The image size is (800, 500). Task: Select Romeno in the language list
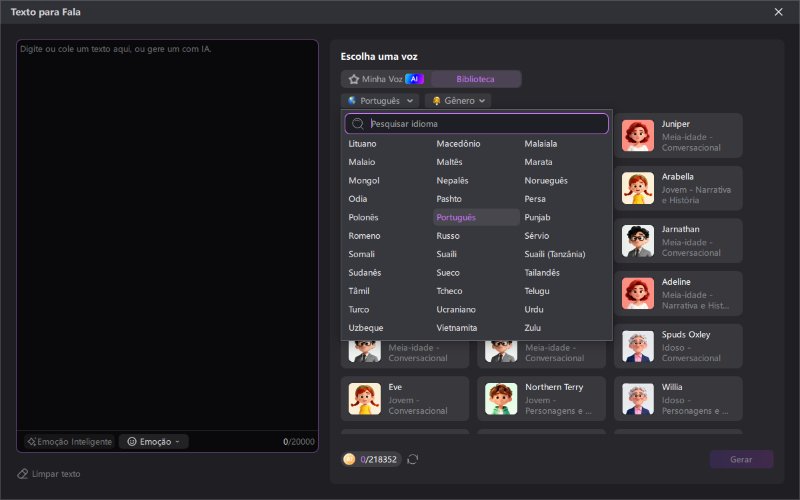click(364, 236)
